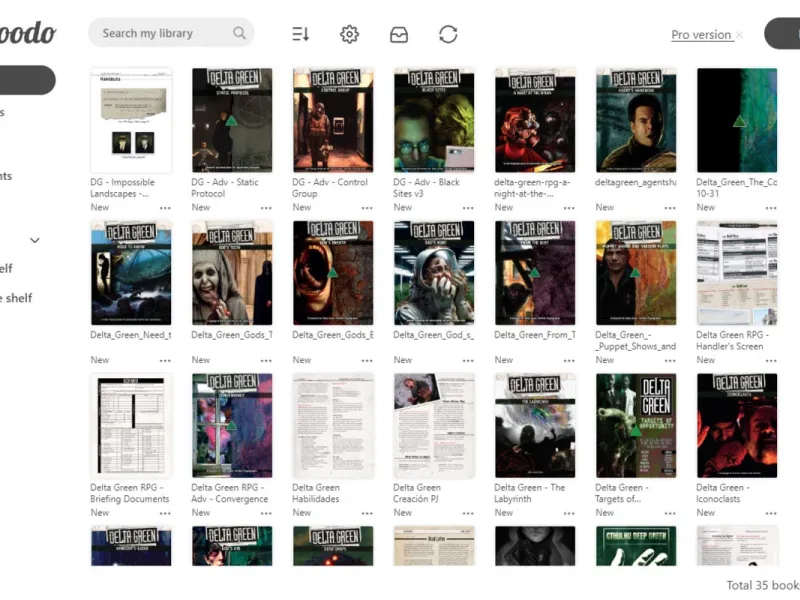Open the Iconoclasts book cover

pyautogui.click(x=737, y=426)
